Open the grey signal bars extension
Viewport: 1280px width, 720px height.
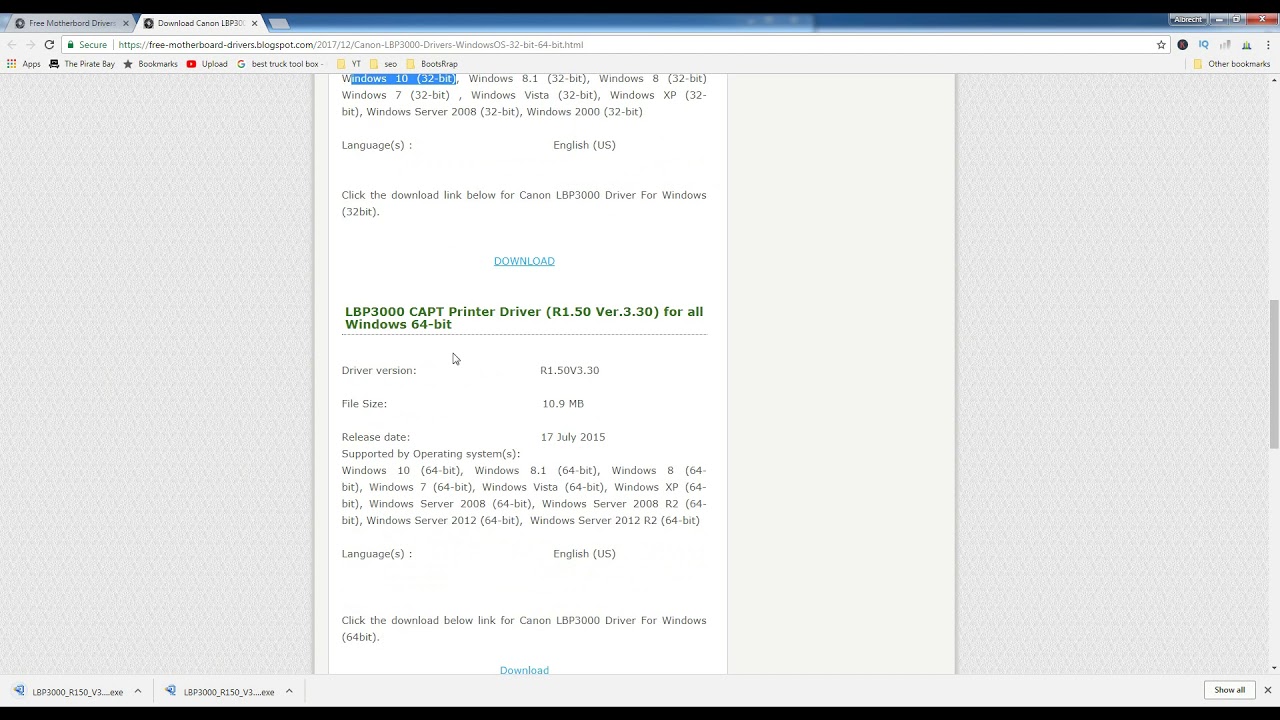[1225, 44]
